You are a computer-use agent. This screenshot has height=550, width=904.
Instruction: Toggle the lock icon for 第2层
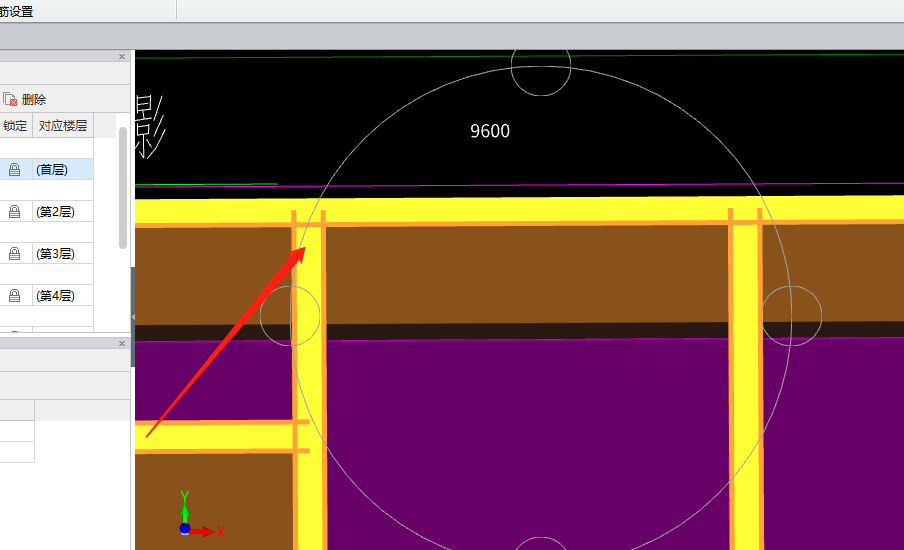point(14,212)
